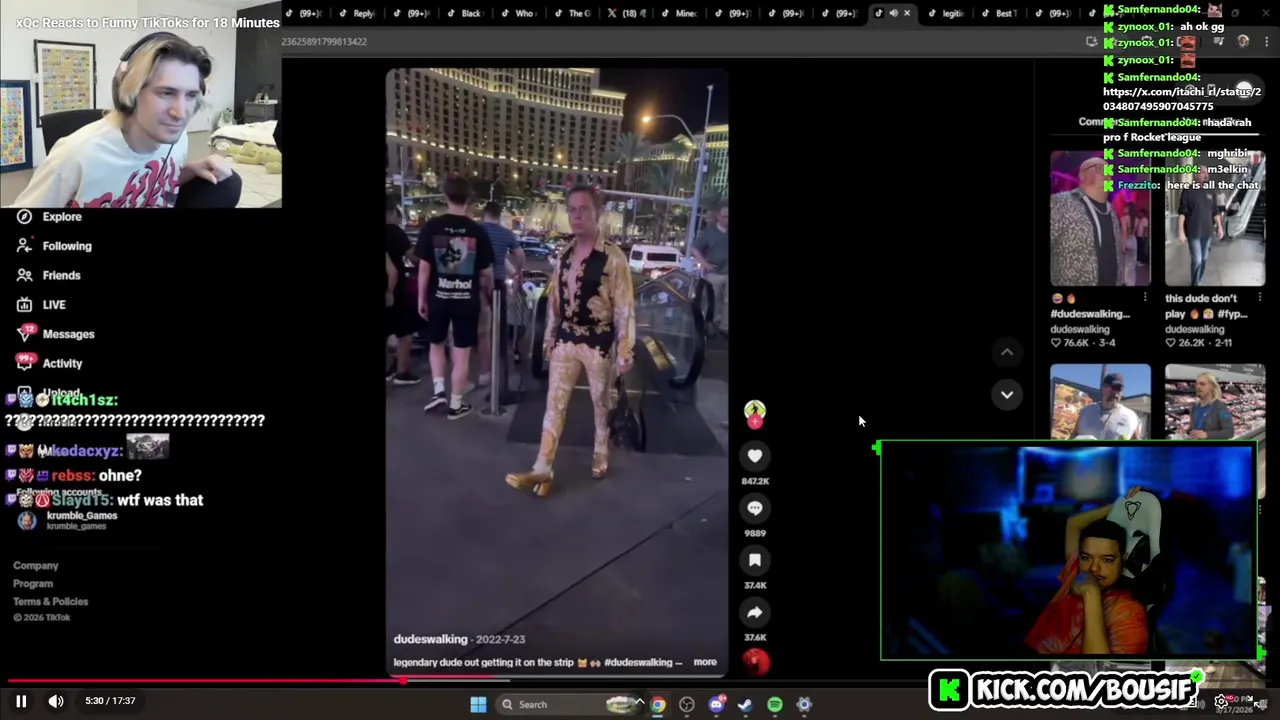Open options dots beside #dudeswalking thumbnail
Image resolution: width=1280 pixels, height=720 pixels.
(1145, 298)
